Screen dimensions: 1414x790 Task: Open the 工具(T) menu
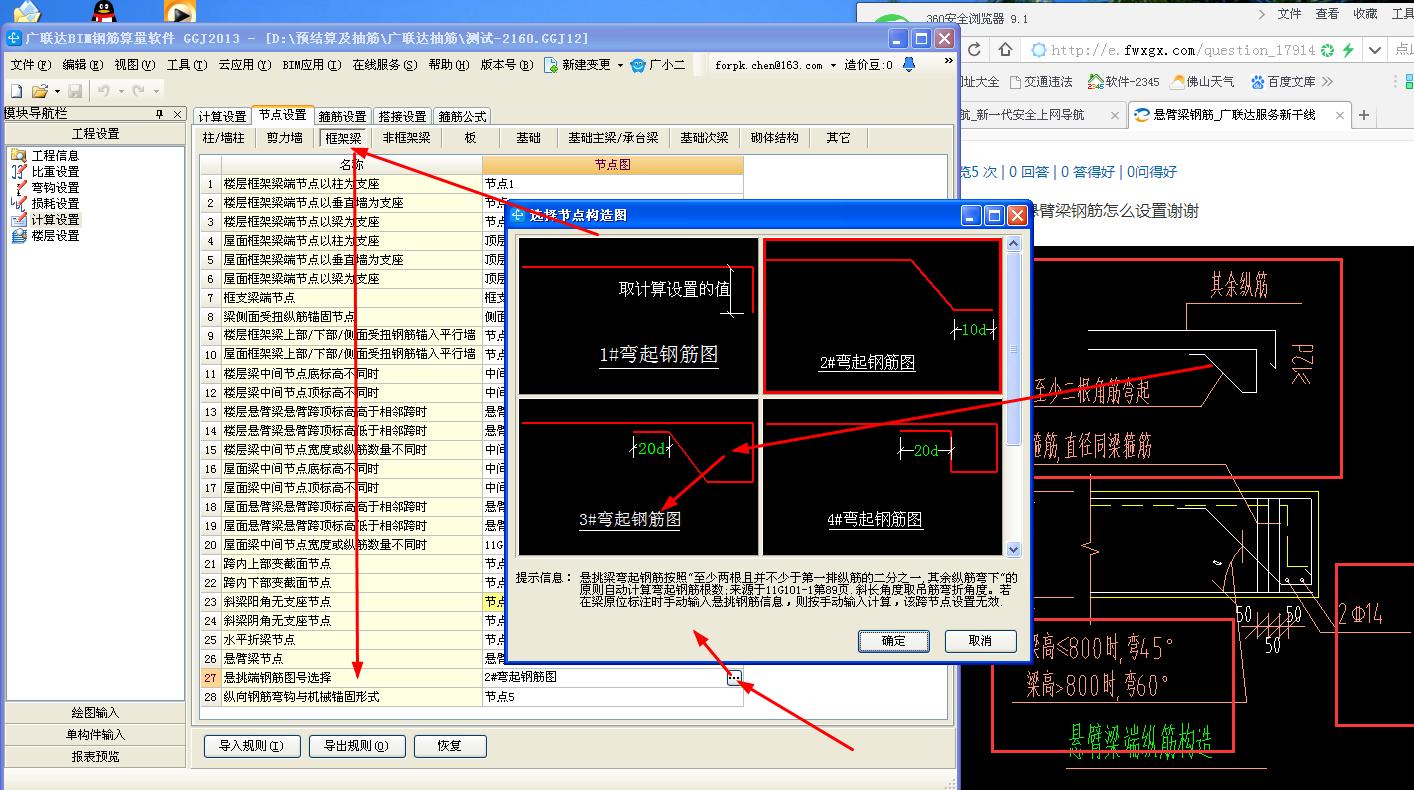186,65
